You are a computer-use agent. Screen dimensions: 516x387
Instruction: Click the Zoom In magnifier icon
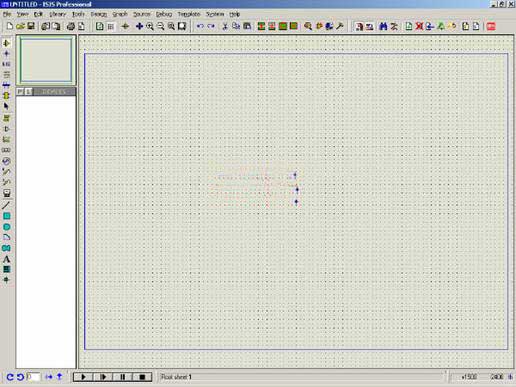pyautogui.click(x=150, y=26)
